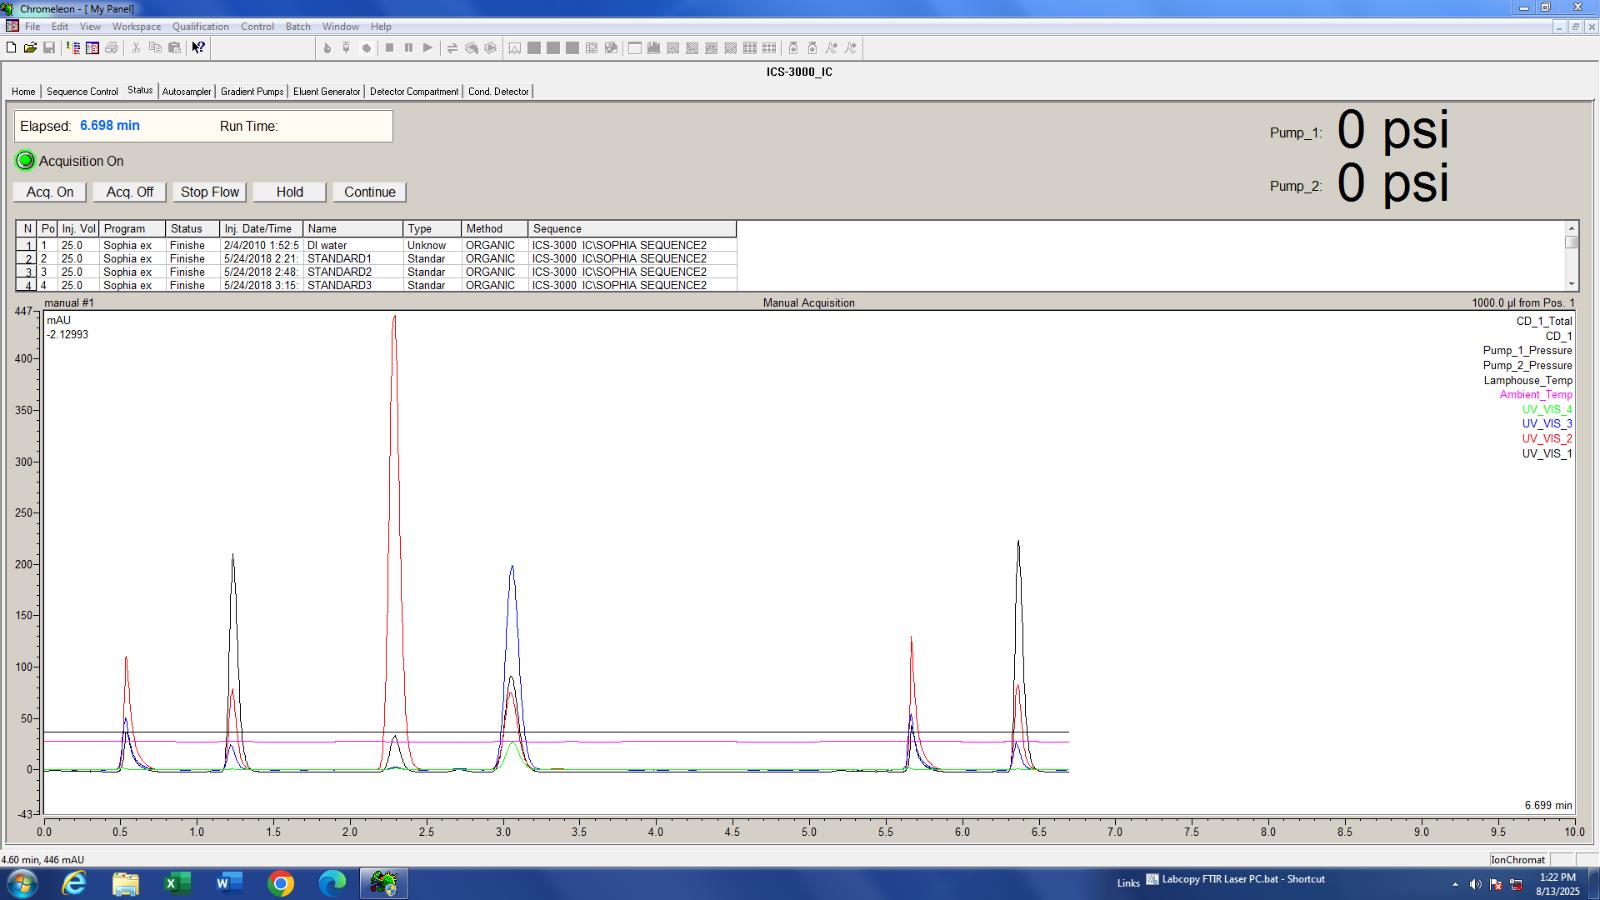This screenshot has height=900, width=1600.
Task: Select the Ambient_Temp signal in legend
Action: [1535, 395]
